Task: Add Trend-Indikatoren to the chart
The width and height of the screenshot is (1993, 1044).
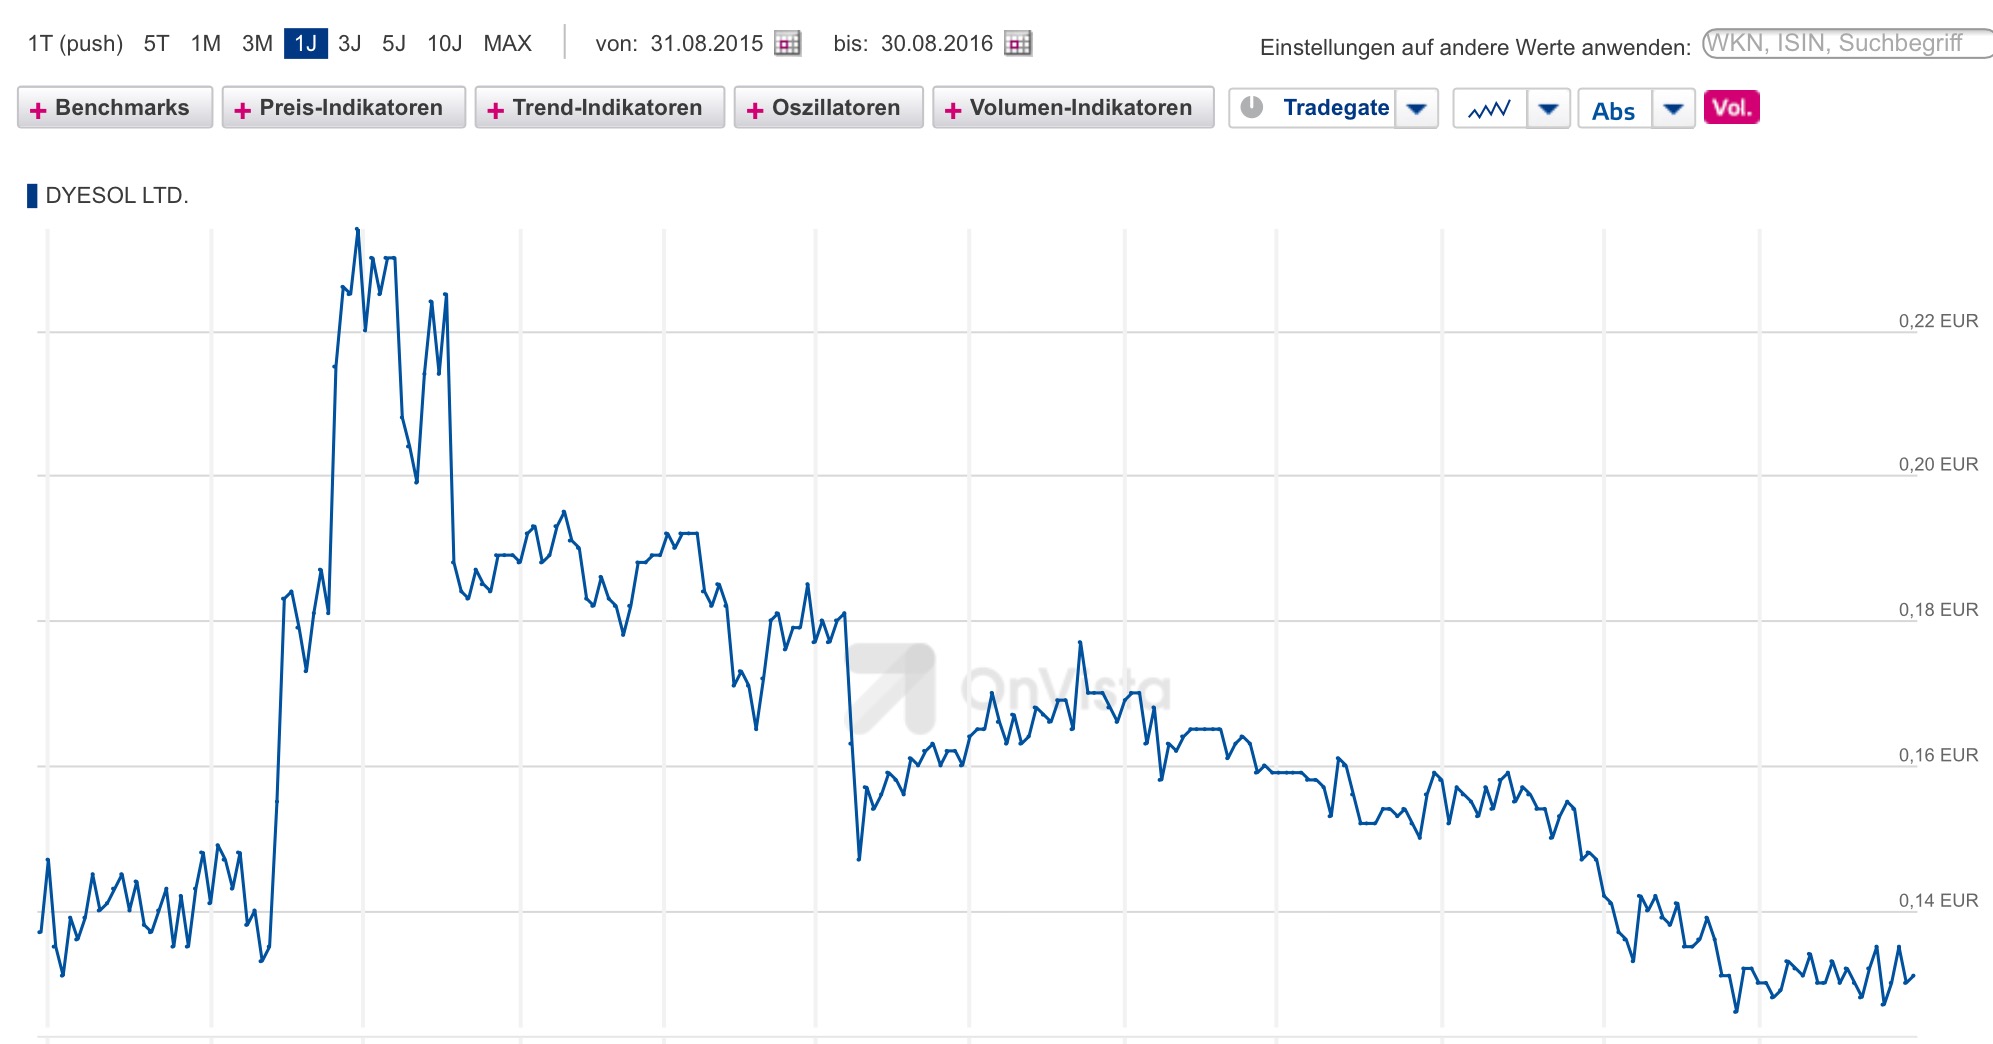Action: (x=598, y=107)
